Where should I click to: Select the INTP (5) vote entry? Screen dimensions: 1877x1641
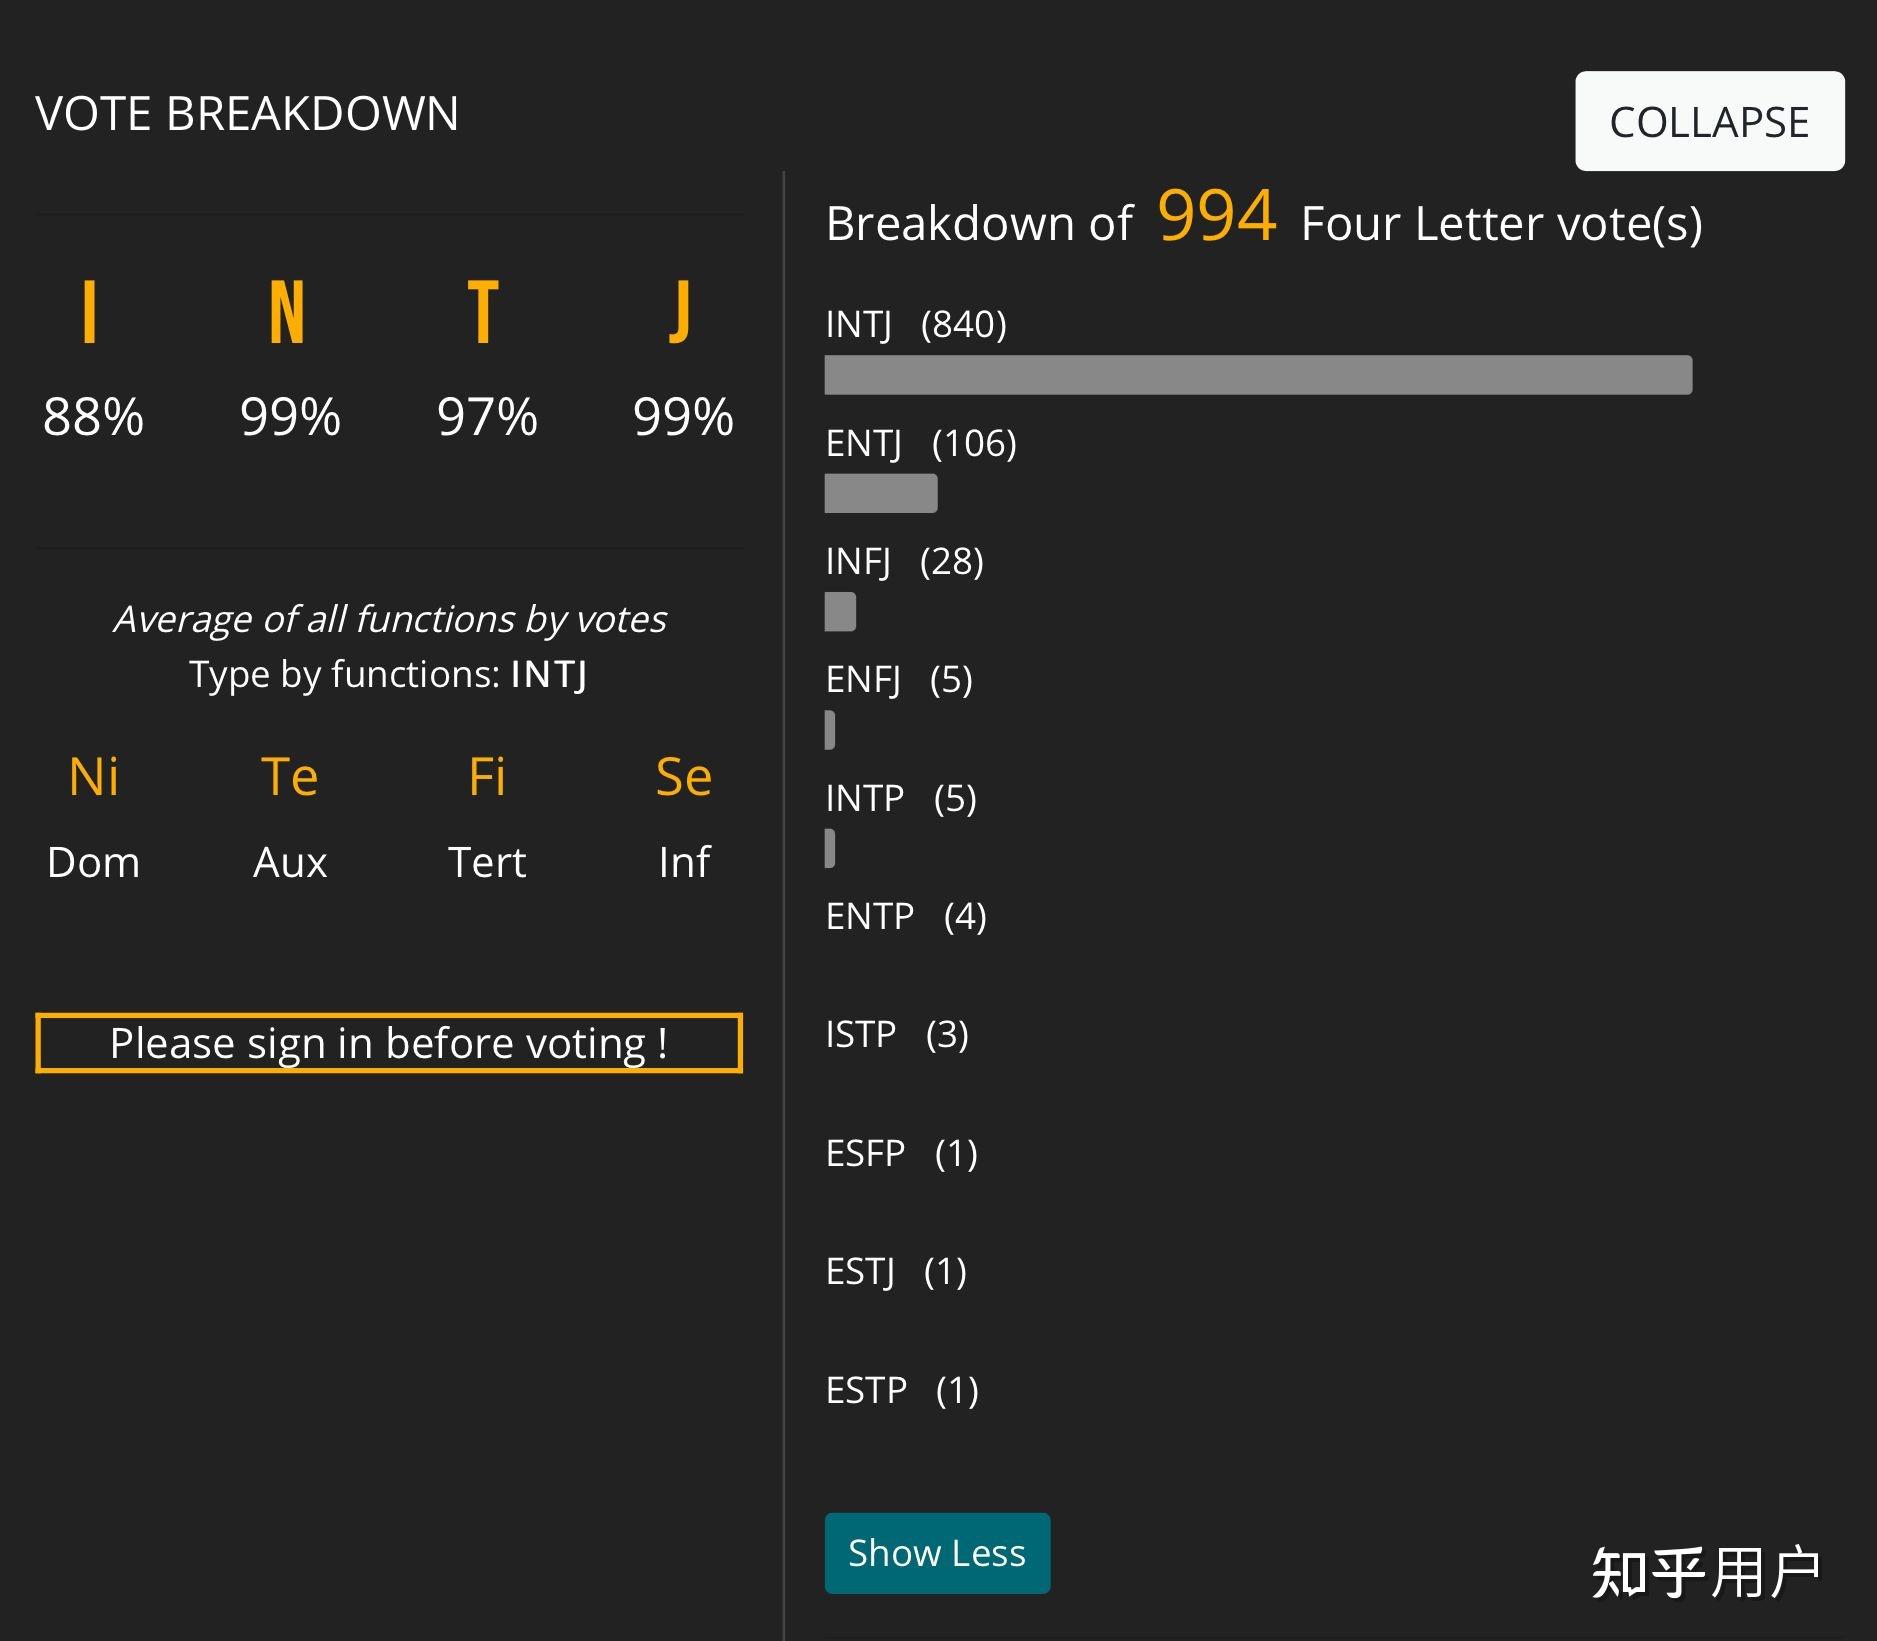pos(900,798)
